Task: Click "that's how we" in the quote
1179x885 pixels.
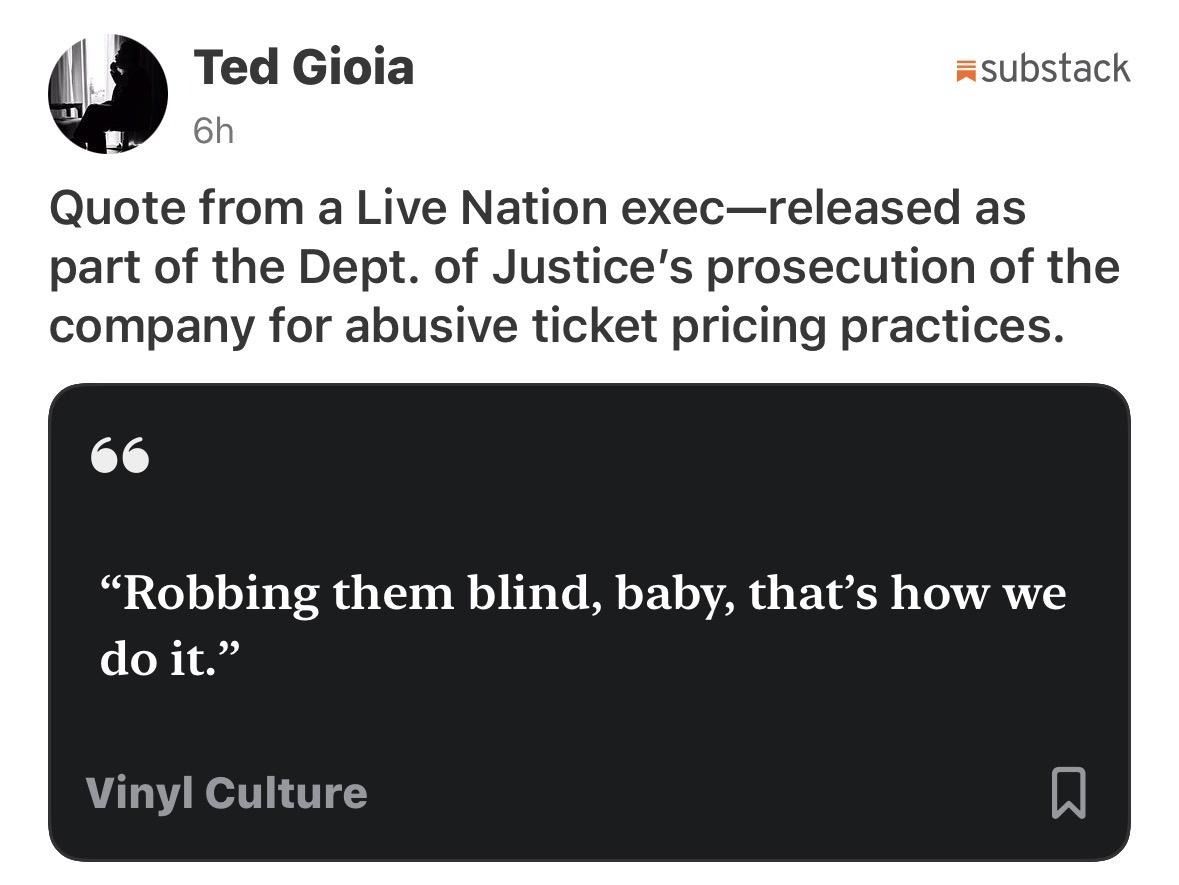Action: coord(907,593)
